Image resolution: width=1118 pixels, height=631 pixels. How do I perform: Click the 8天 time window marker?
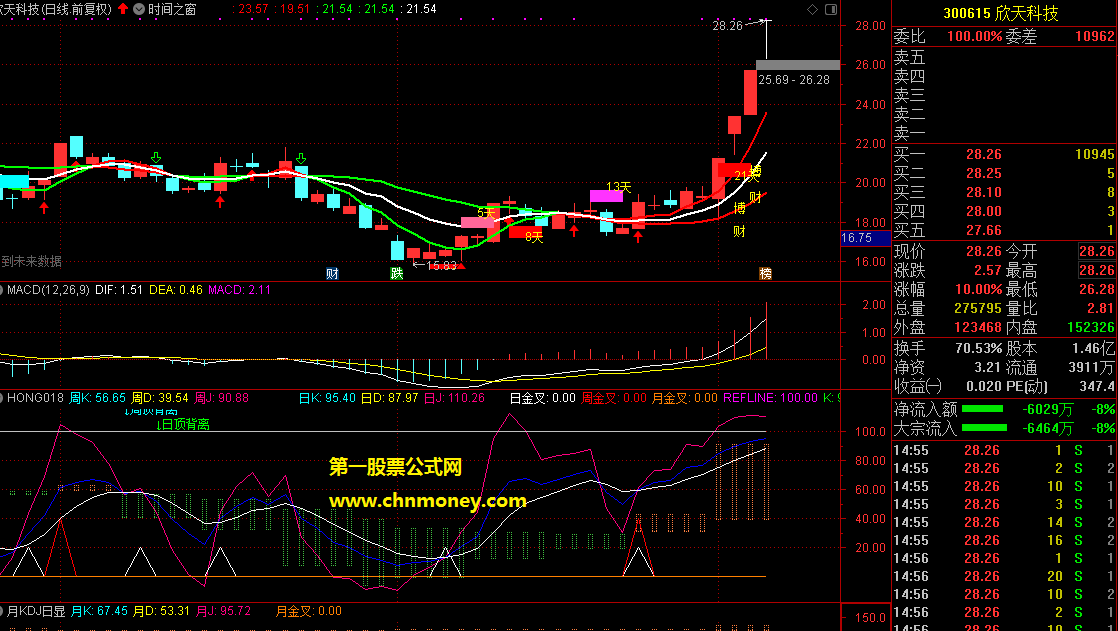pyautogui.click(x=534, y=237)
